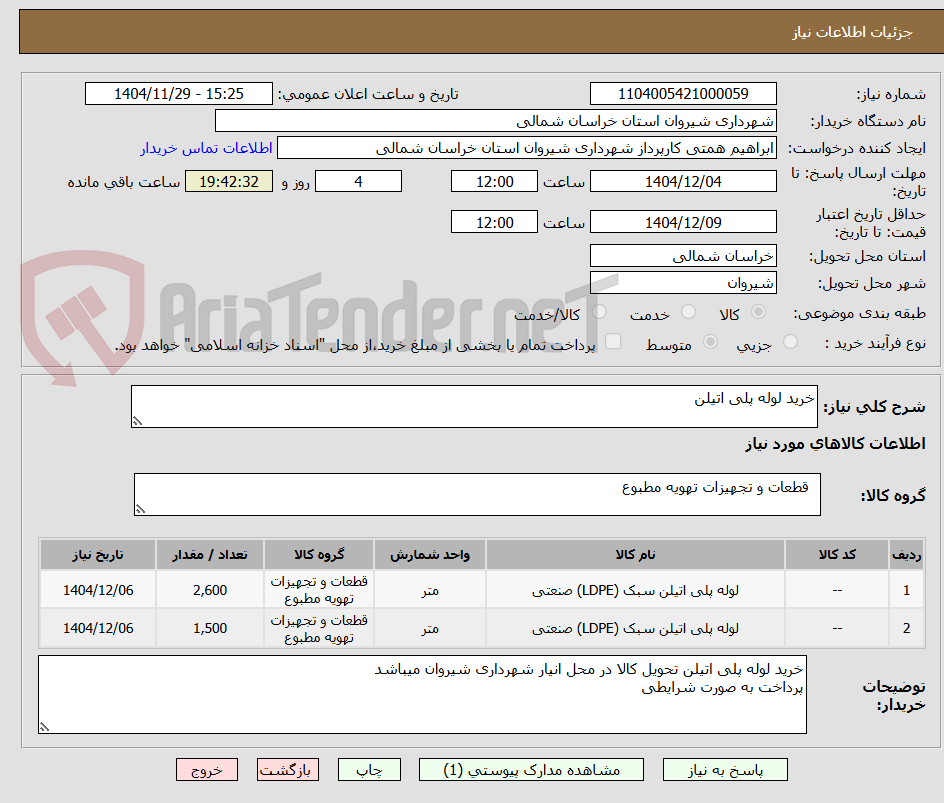Select the متوسط purchase type radio

coord(710,342)
